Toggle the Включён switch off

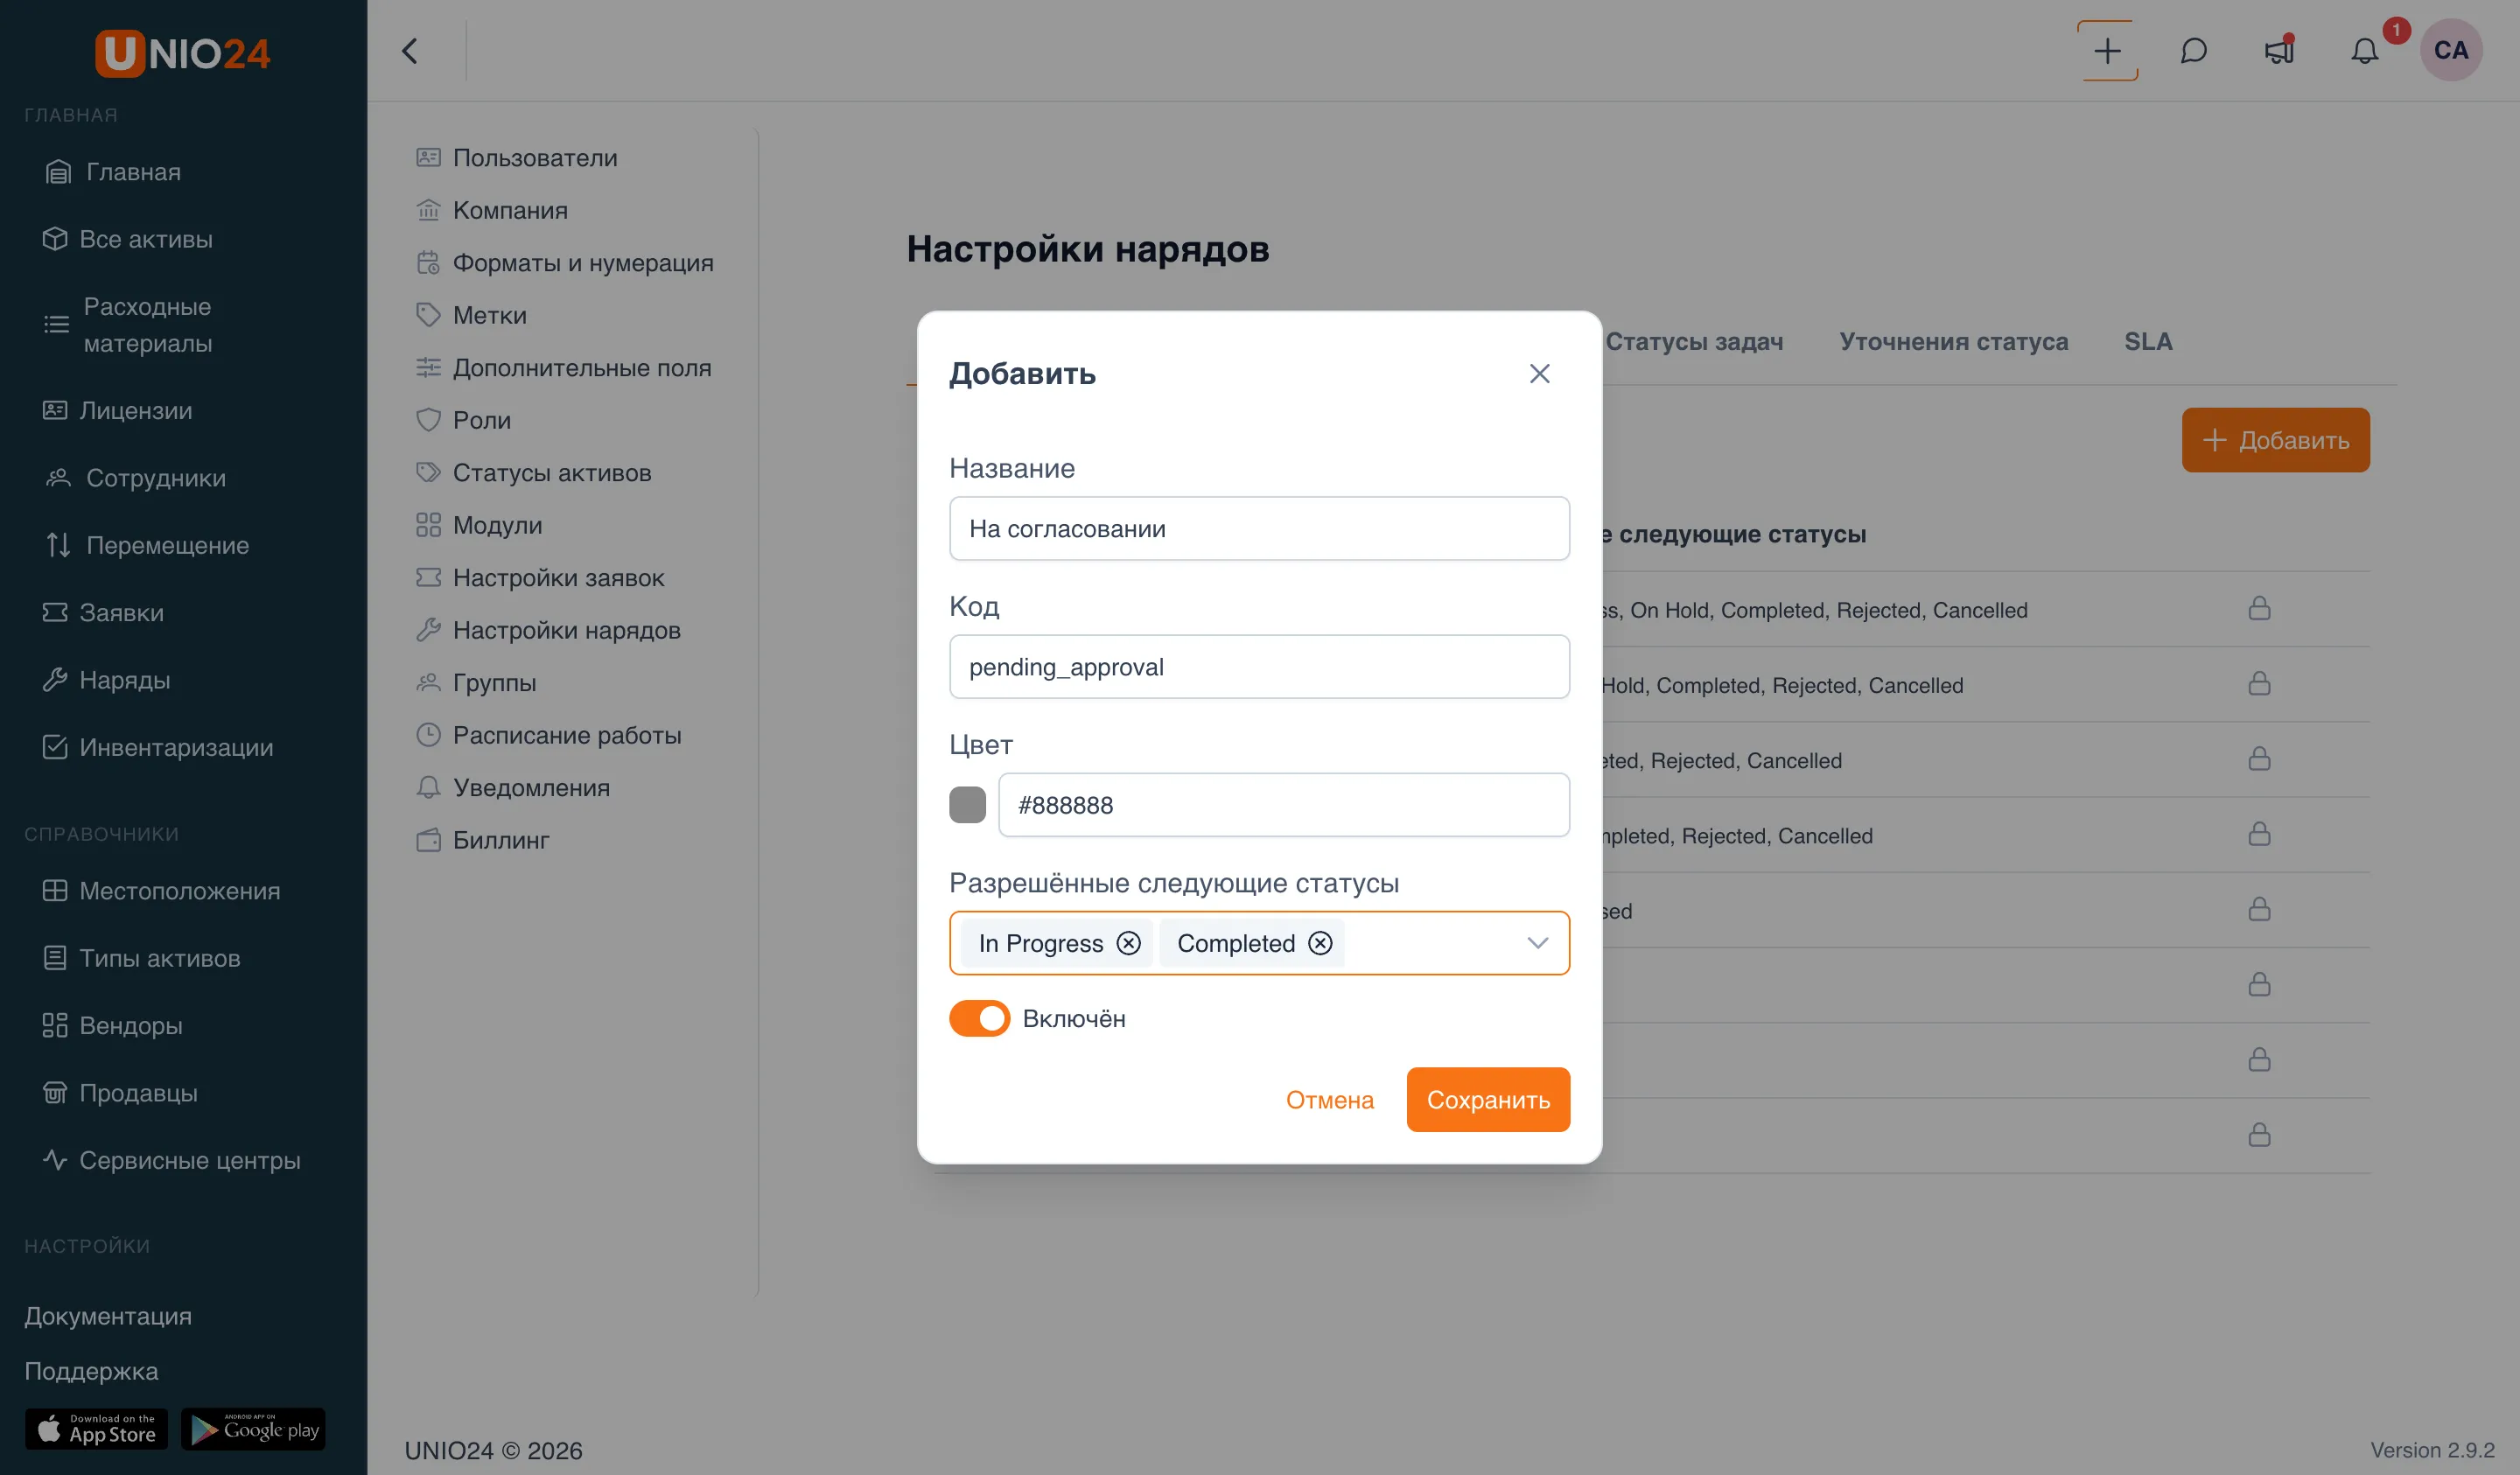click(979, 1019)
